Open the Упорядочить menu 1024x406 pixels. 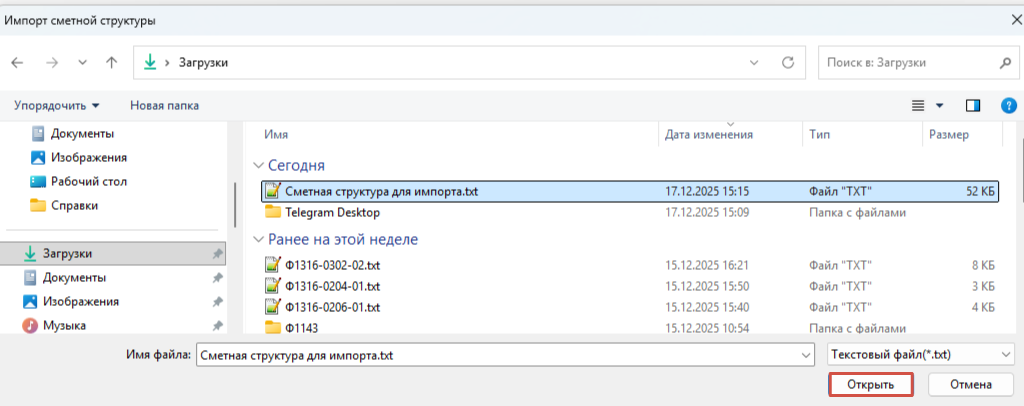(57, 105)
